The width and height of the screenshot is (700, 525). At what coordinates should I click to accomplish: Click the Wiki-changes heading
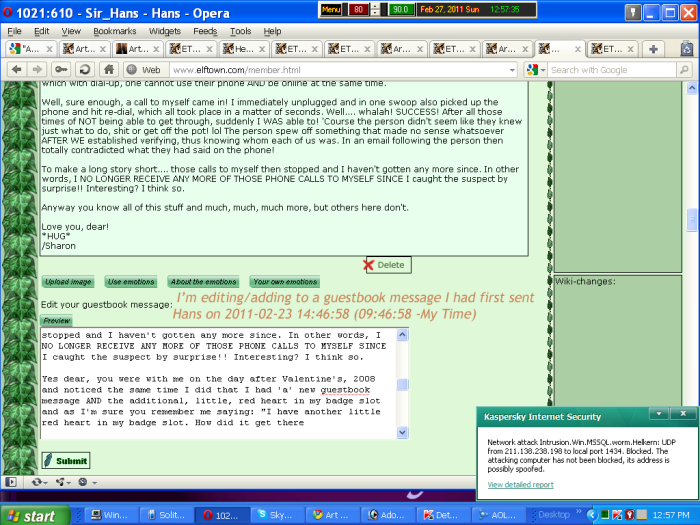pyautogui.click(x=585, y=281)
